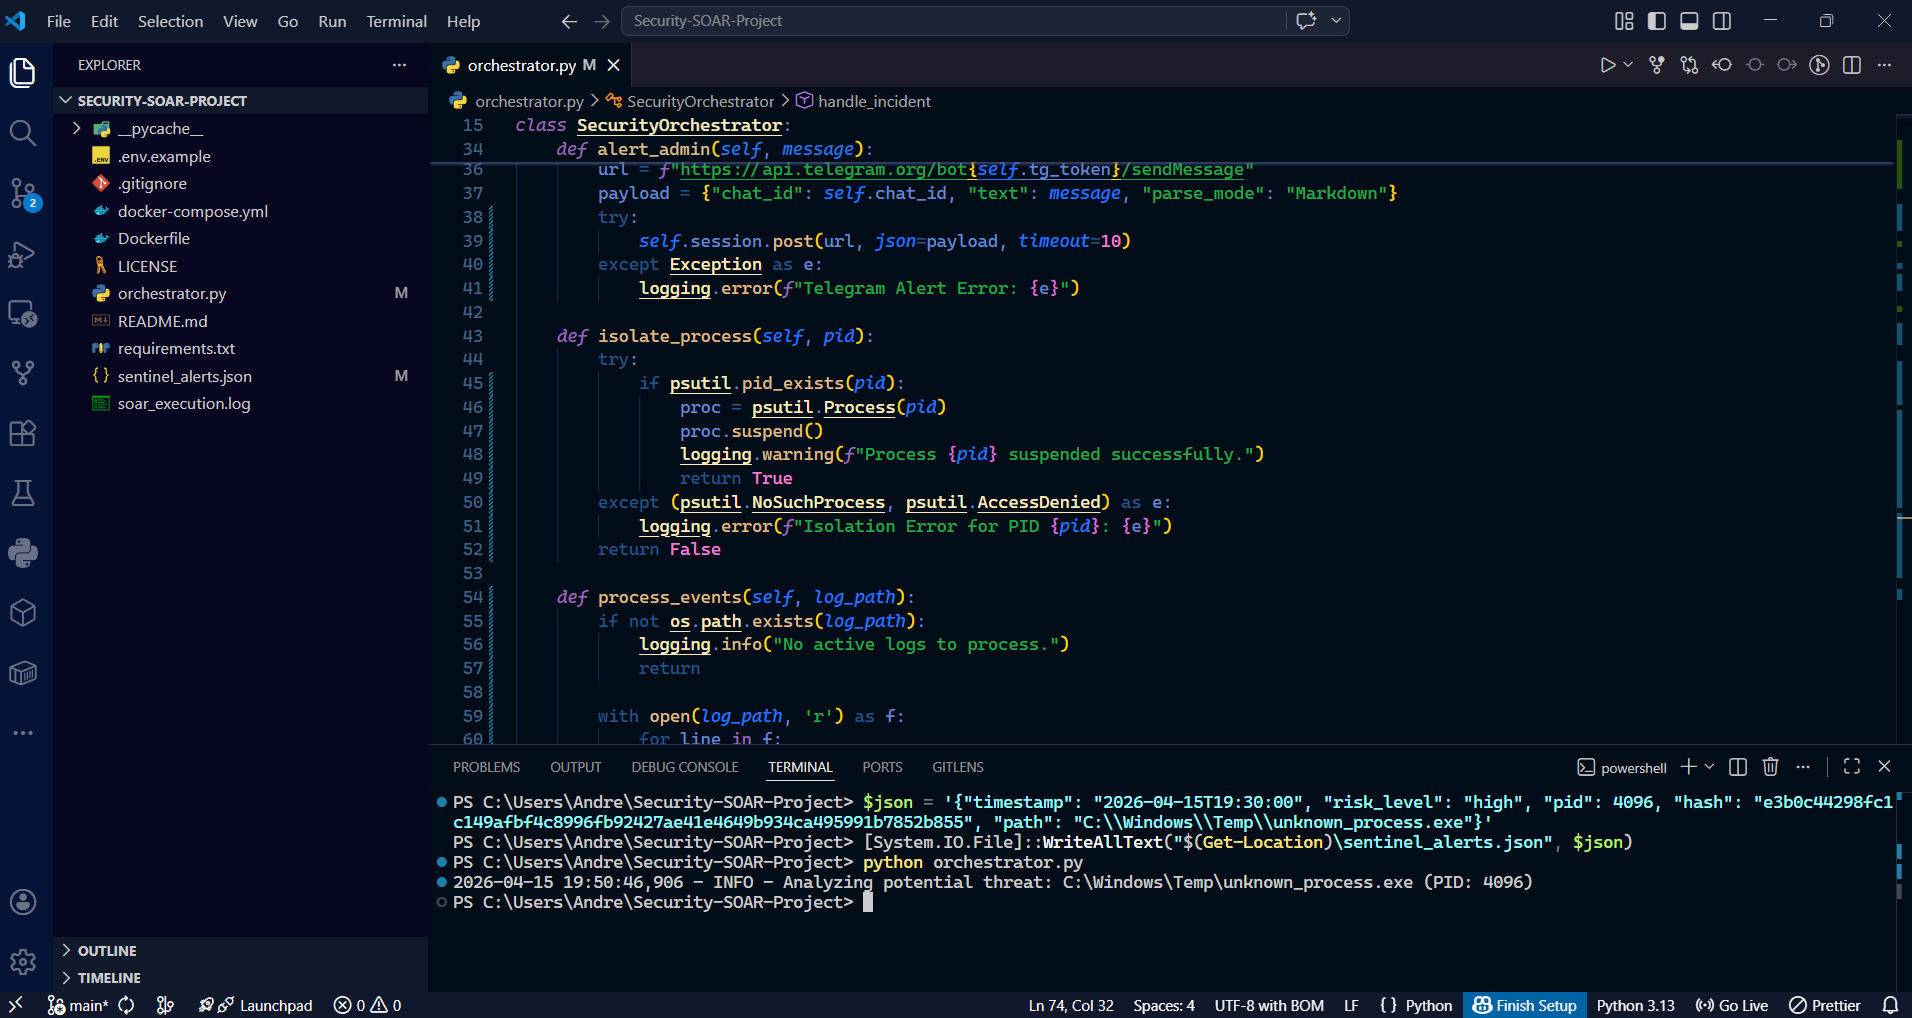Toggle the primary side bar visibility
Image resolution: width=1912 pixels, height=1018 pixels.
coord(1657,21)
